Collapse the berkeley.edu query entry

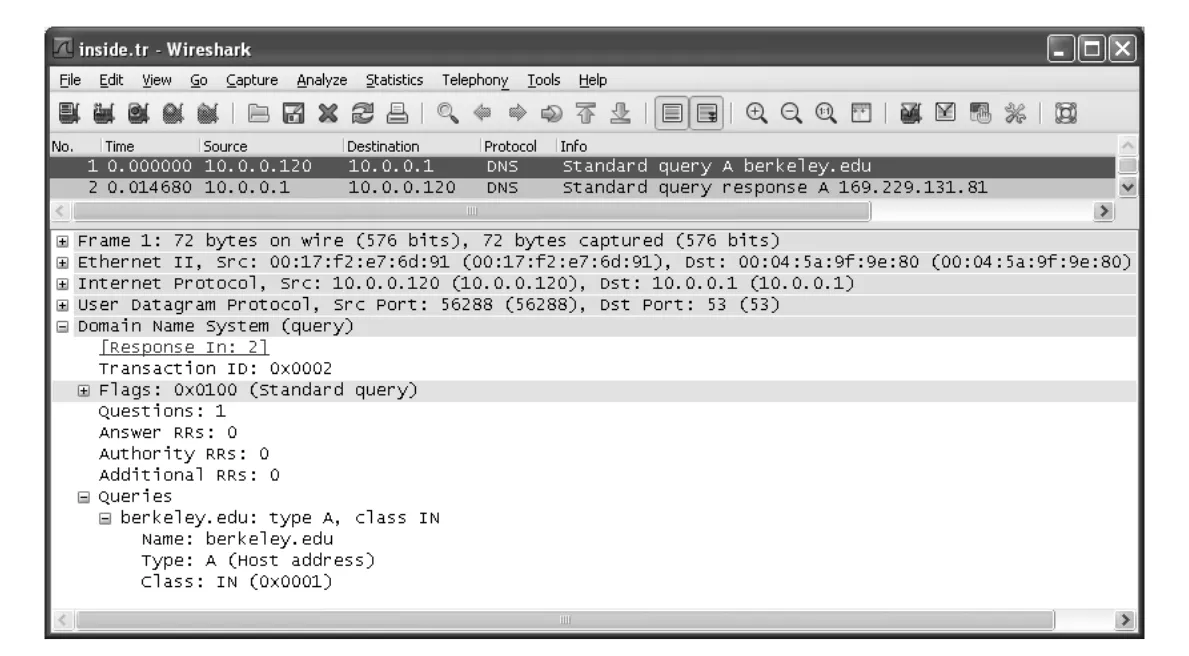(x=105, y=518)
